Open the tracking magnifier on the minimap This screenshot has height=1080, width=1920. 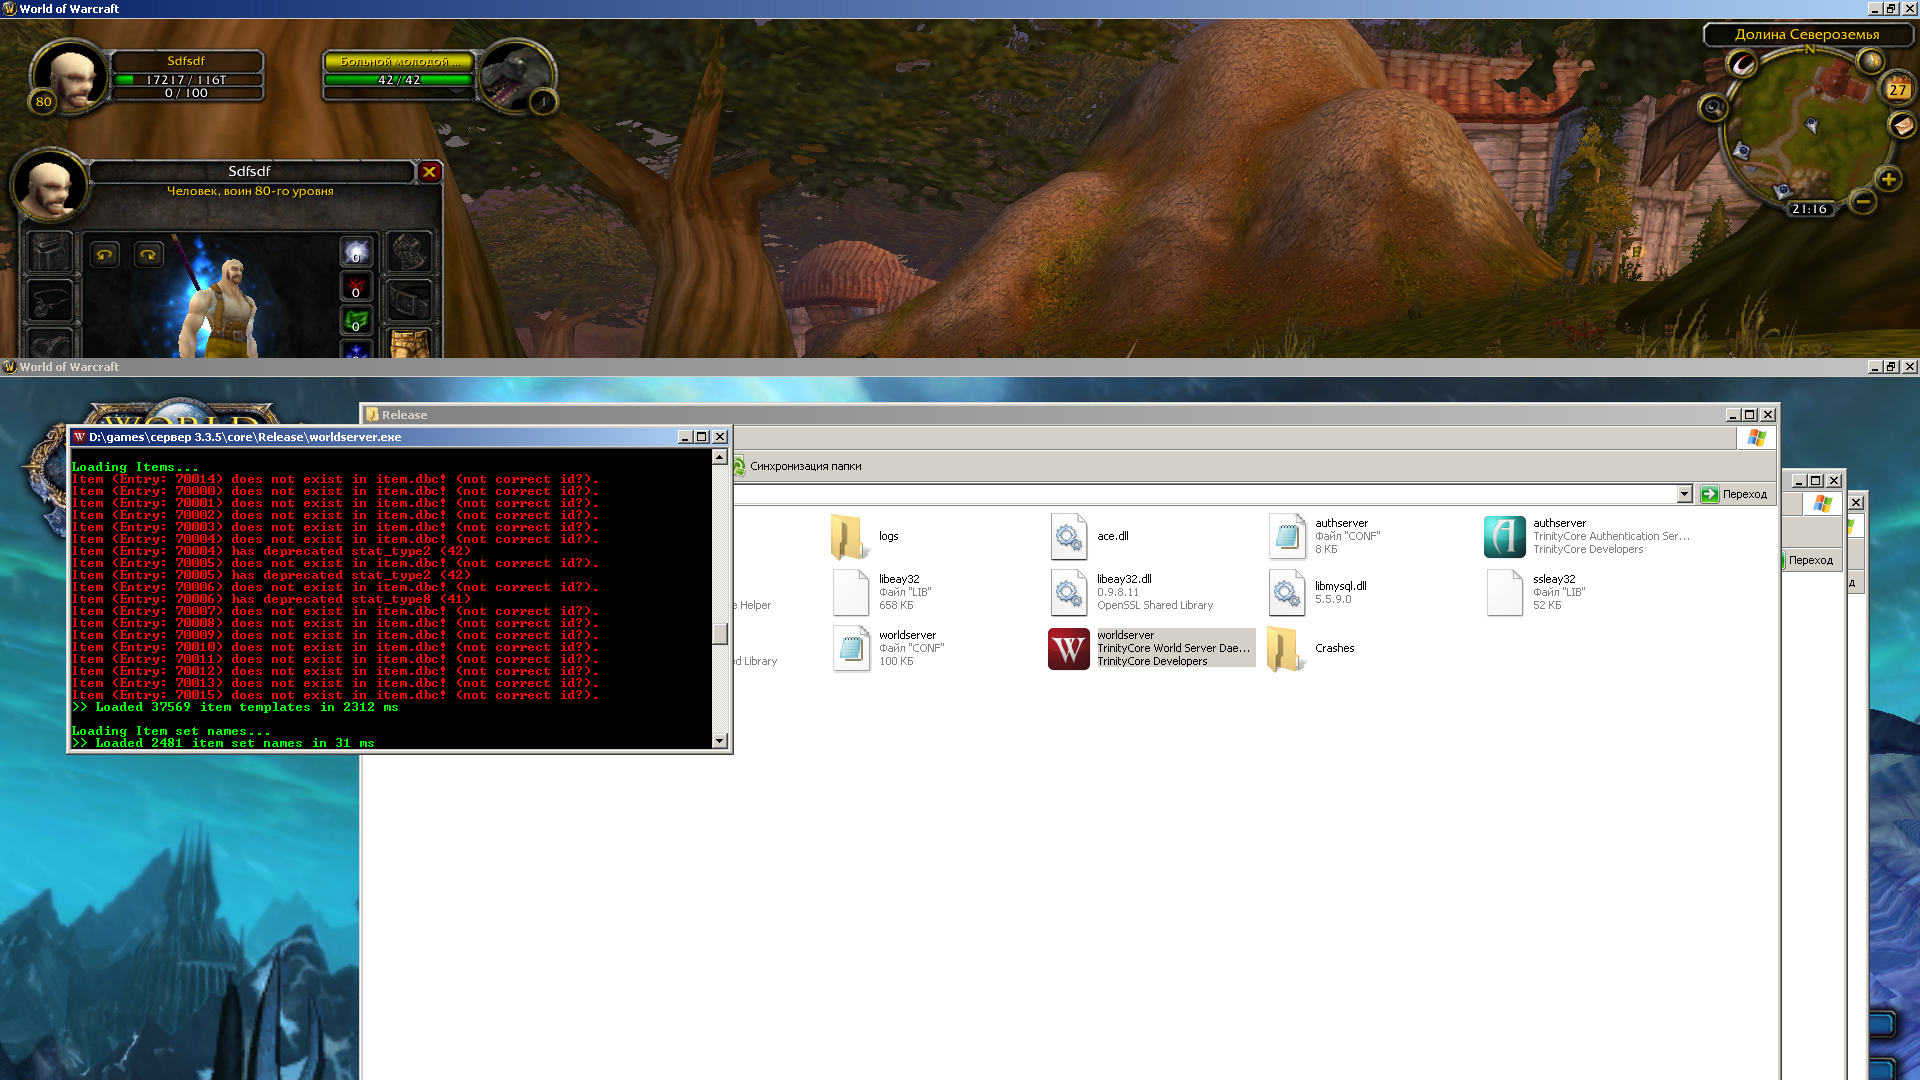click(x=1714, y=107)
